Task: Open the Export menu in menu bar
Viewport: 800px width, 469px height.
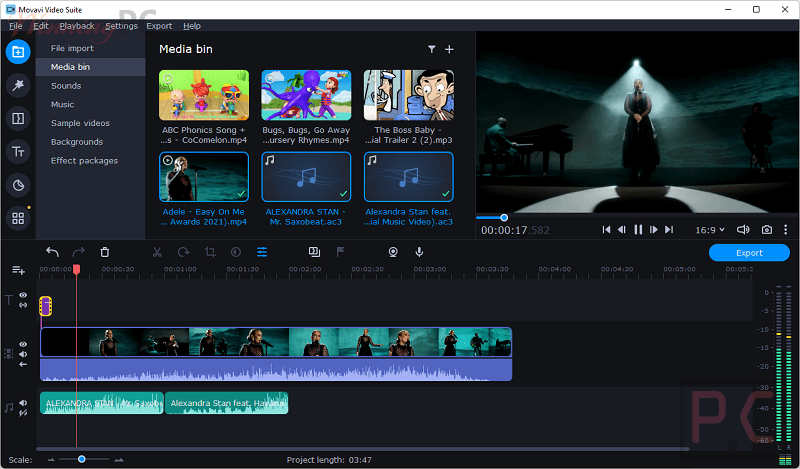Action: click(159, 26)
